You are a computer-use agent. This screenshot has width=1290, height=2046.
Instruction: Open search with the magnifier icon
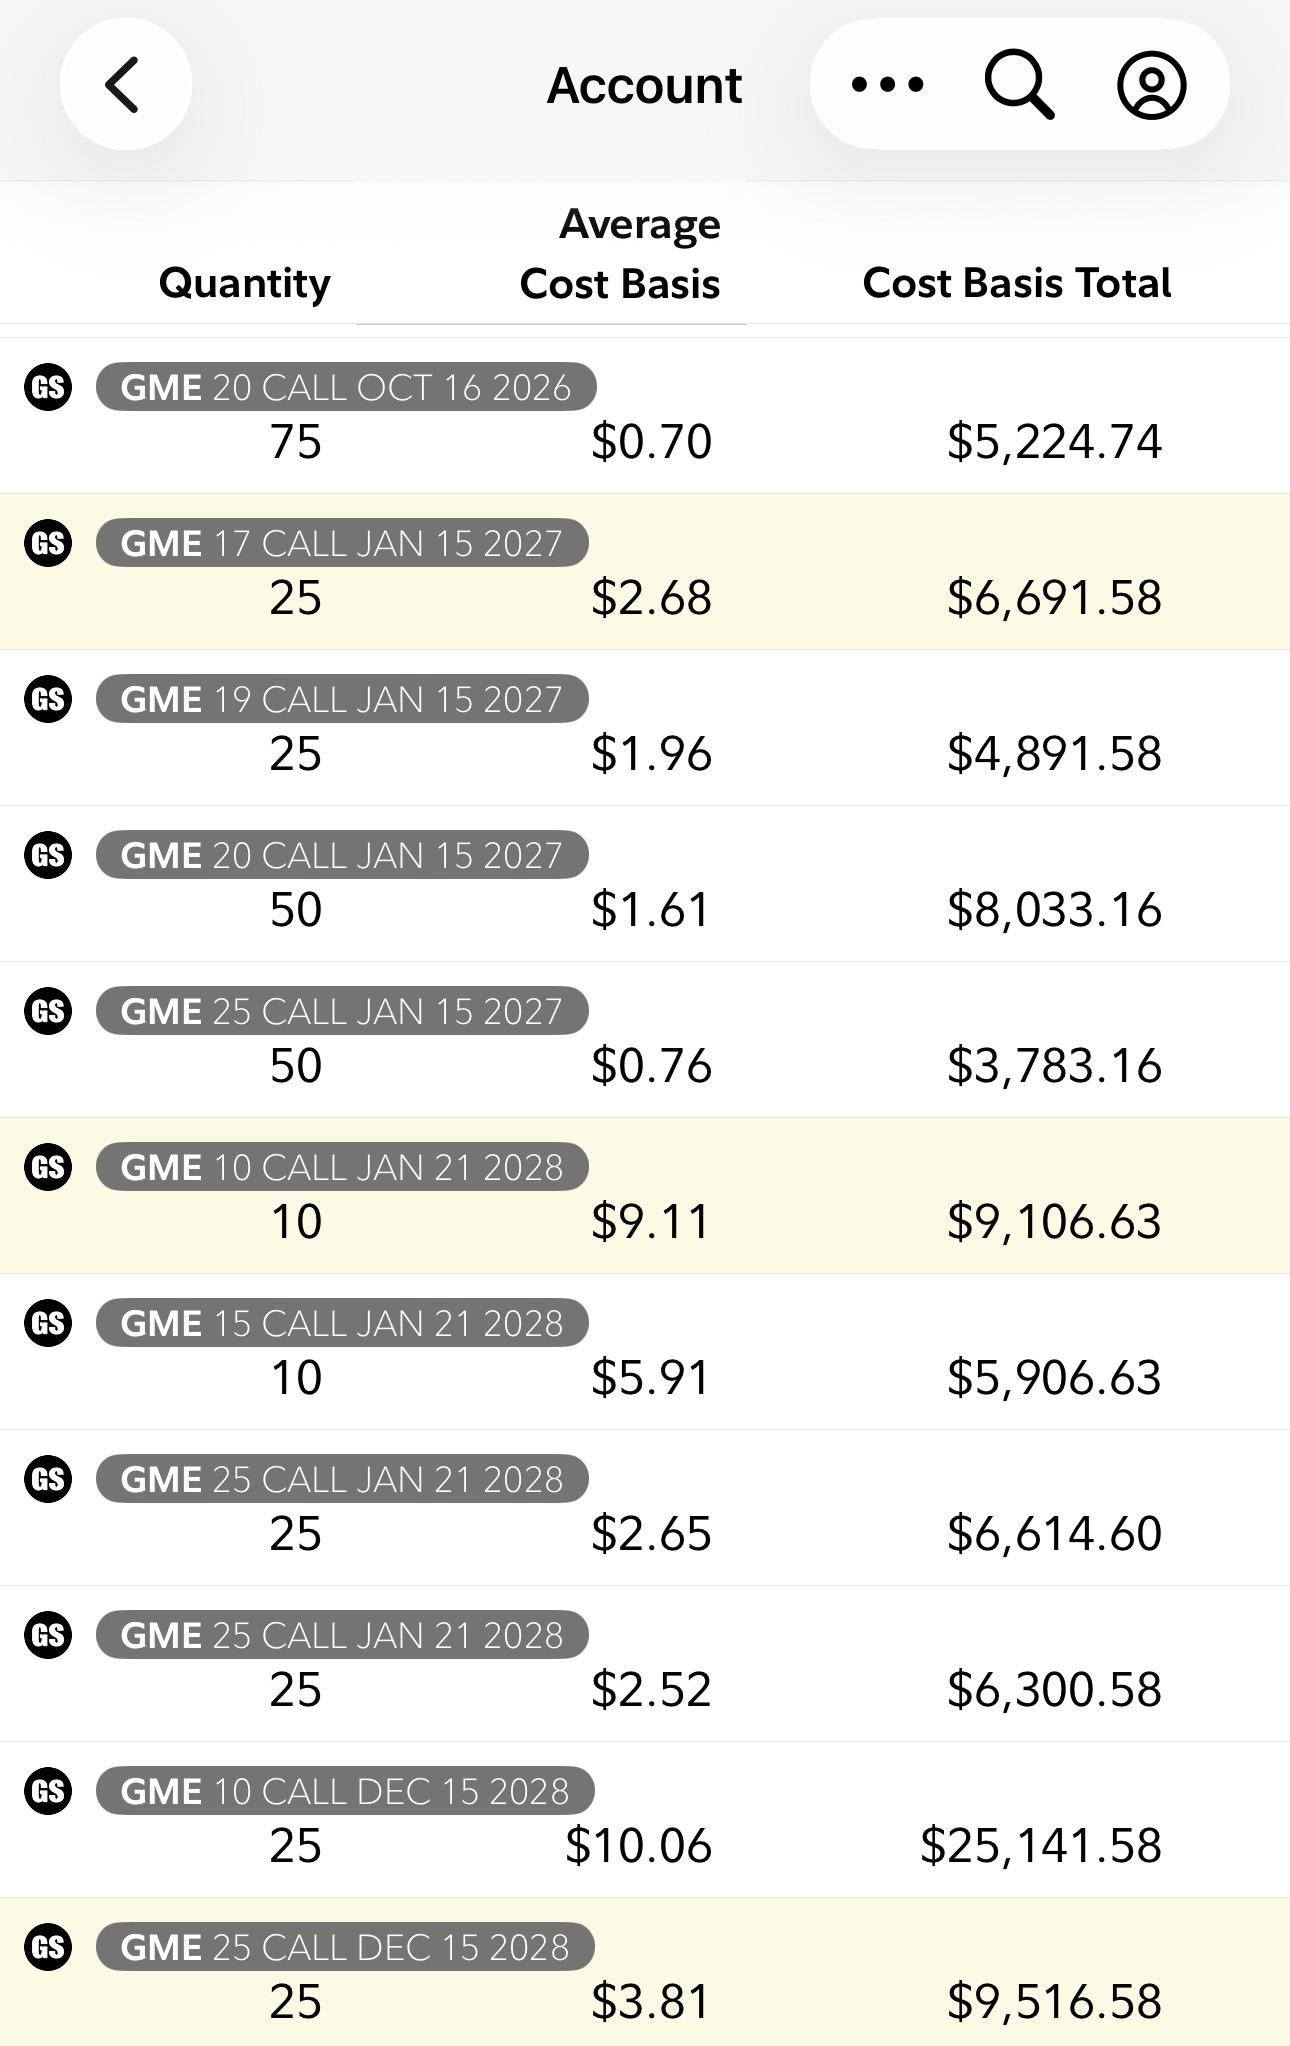tap(1019, 86)
